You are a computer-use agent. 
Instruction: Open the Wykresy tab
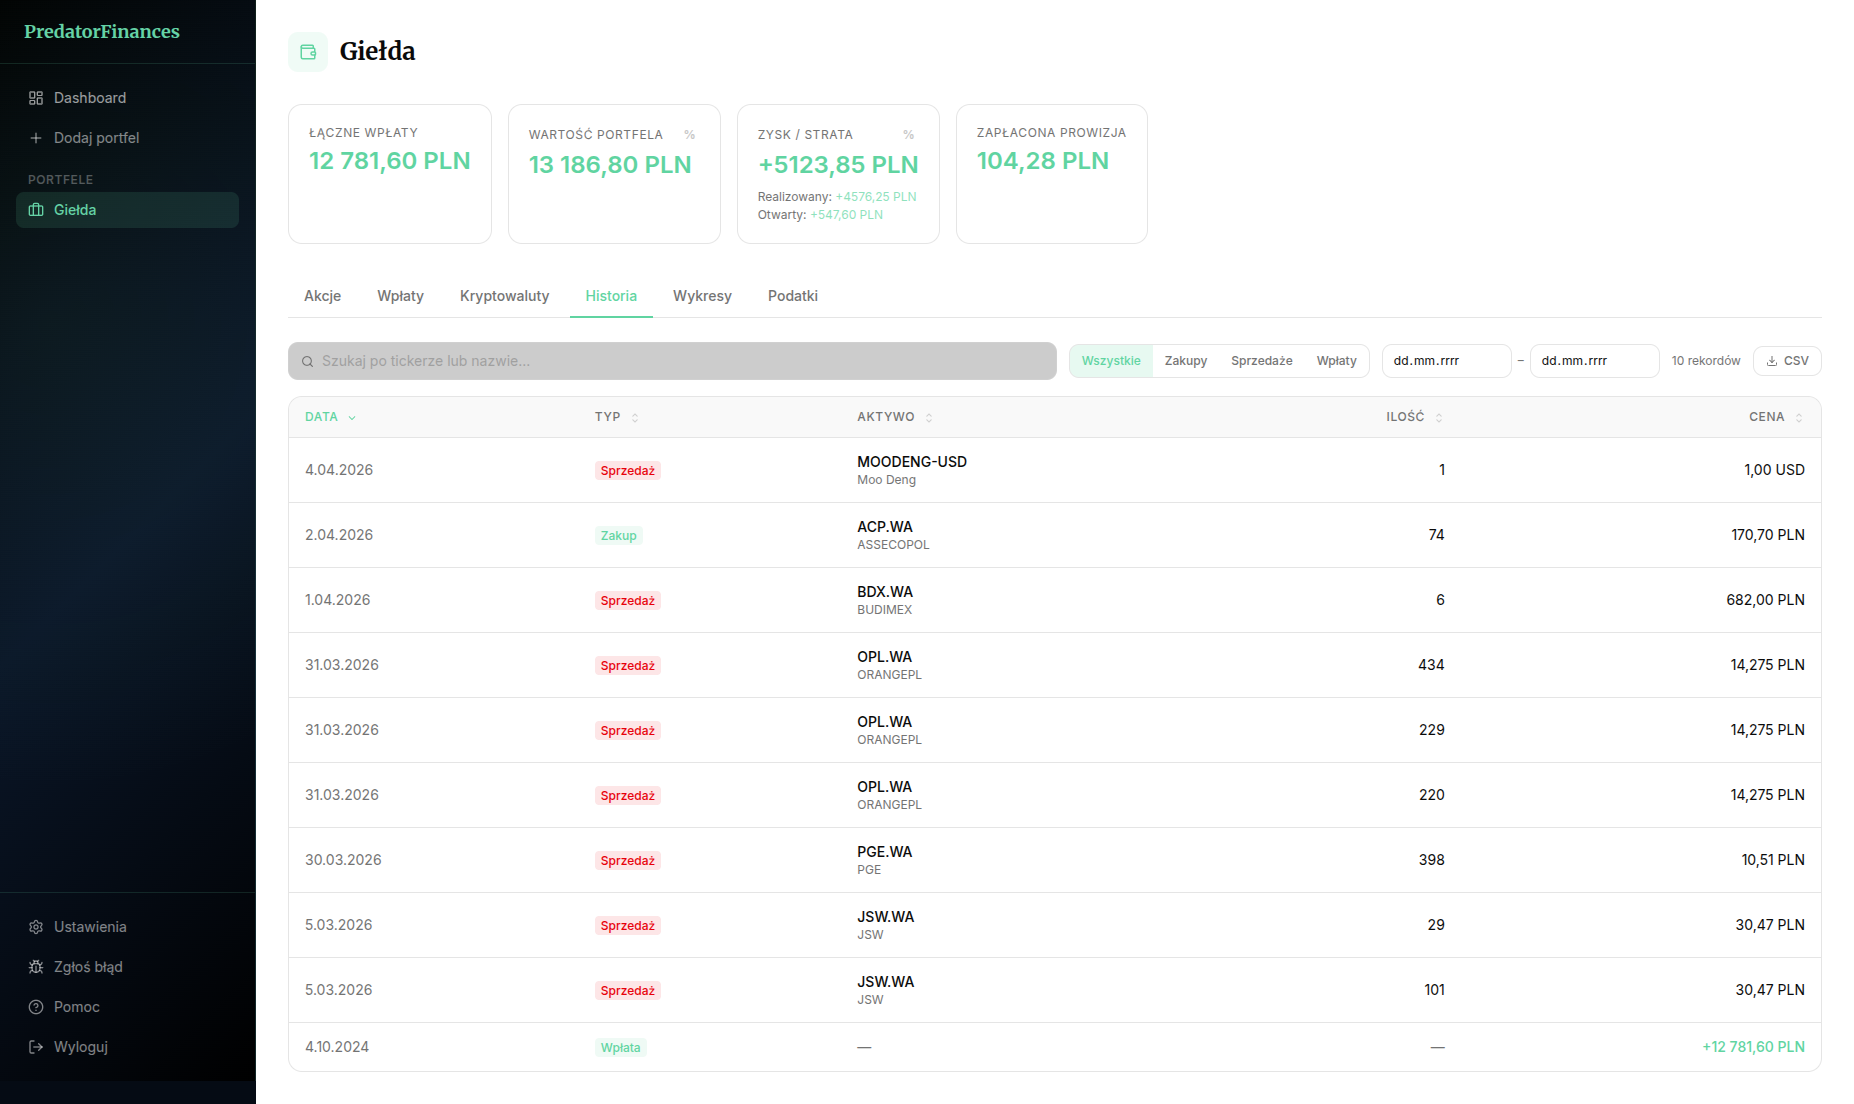702,296
